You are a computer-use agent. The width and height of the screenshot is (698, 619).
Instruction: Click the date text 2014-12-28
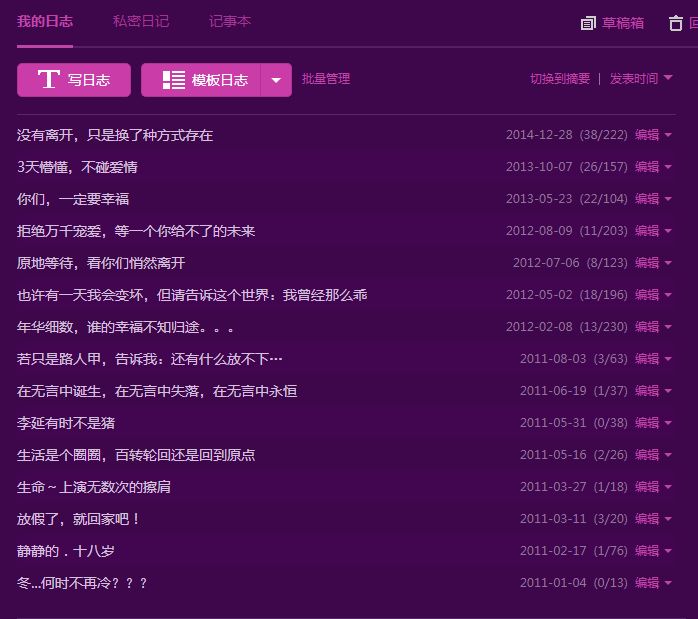point(539,135)
